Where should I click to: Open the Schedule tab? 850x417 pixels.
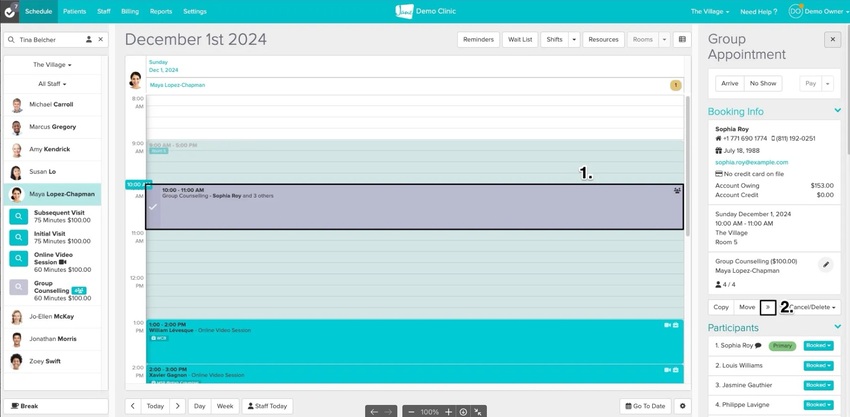(x=38, y=11)
